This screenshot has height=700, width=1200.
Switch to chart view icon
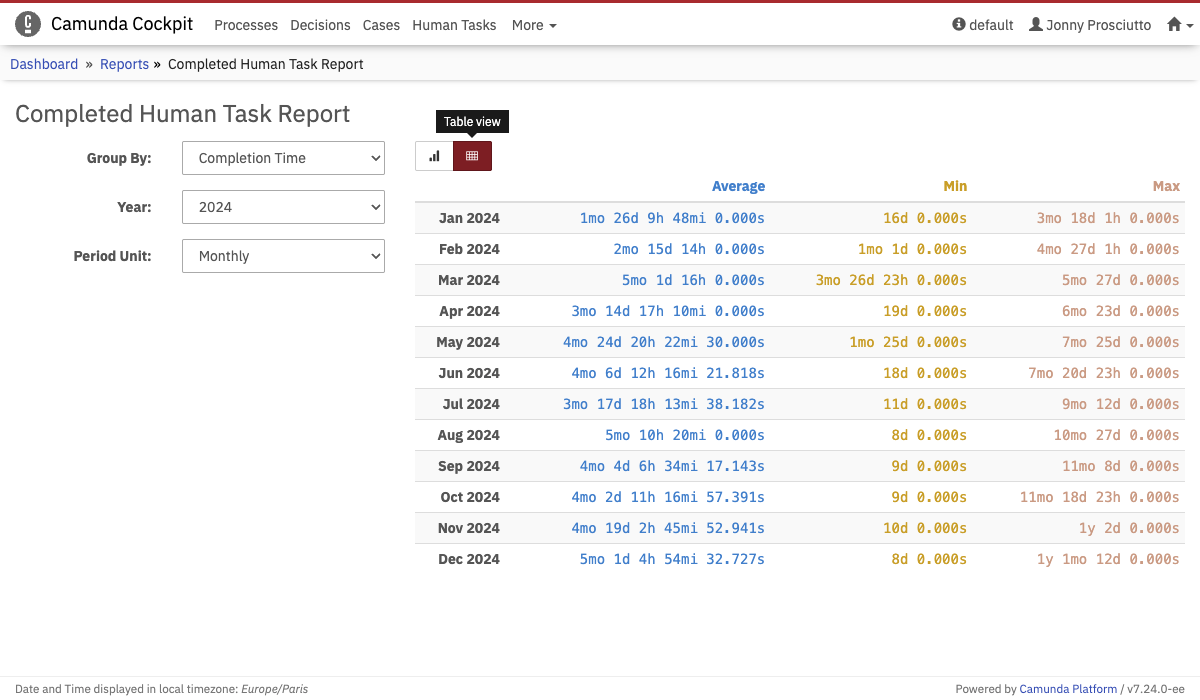(434, 156)
